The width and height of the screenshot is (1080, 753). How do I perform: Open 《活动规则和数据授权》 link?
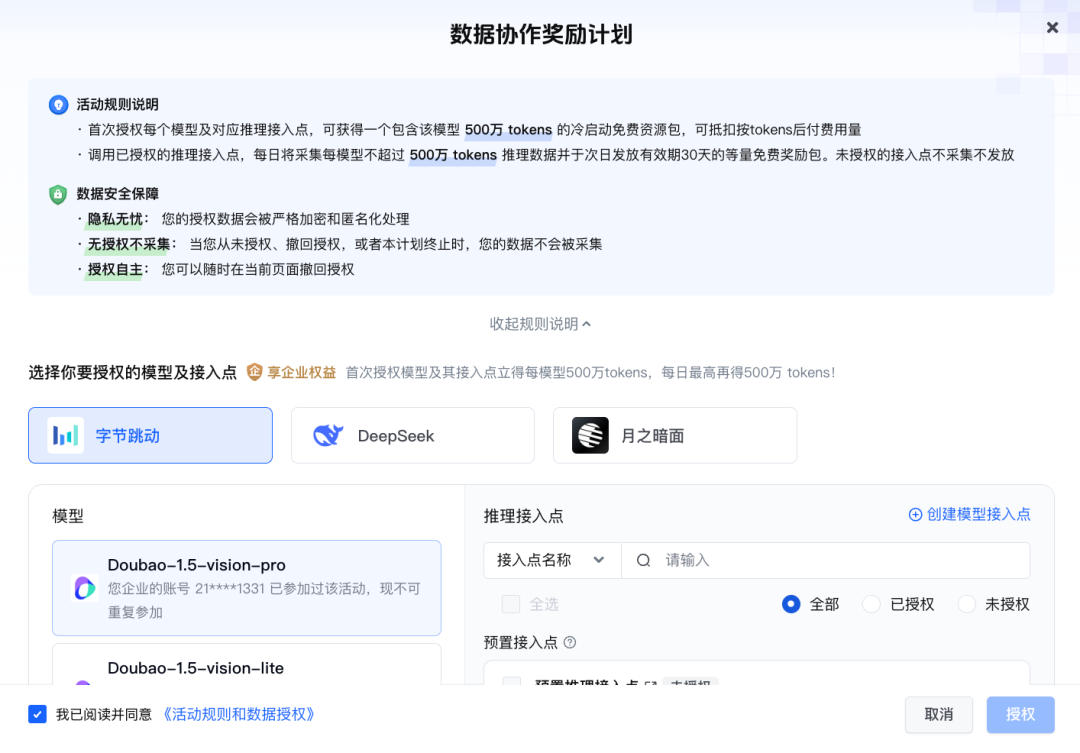(238, 714)
